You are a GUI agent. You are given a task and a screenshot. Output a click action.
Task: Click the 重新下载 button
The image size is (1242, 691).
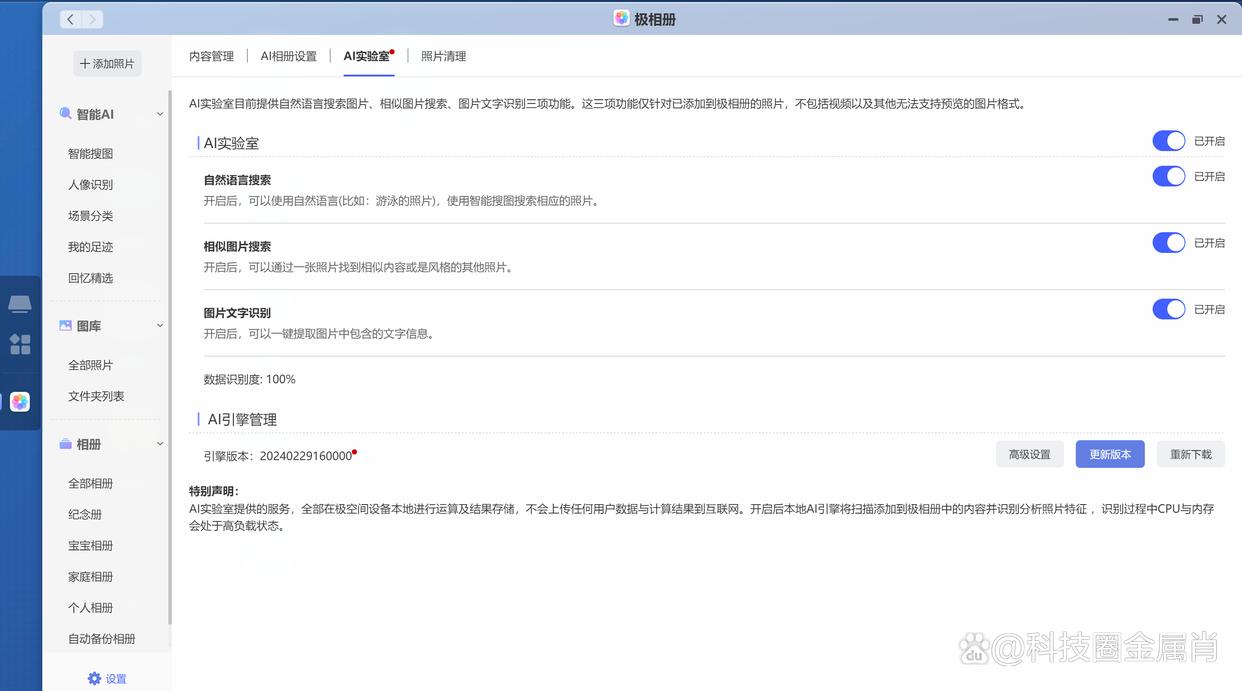click(x=1191, y=454)
